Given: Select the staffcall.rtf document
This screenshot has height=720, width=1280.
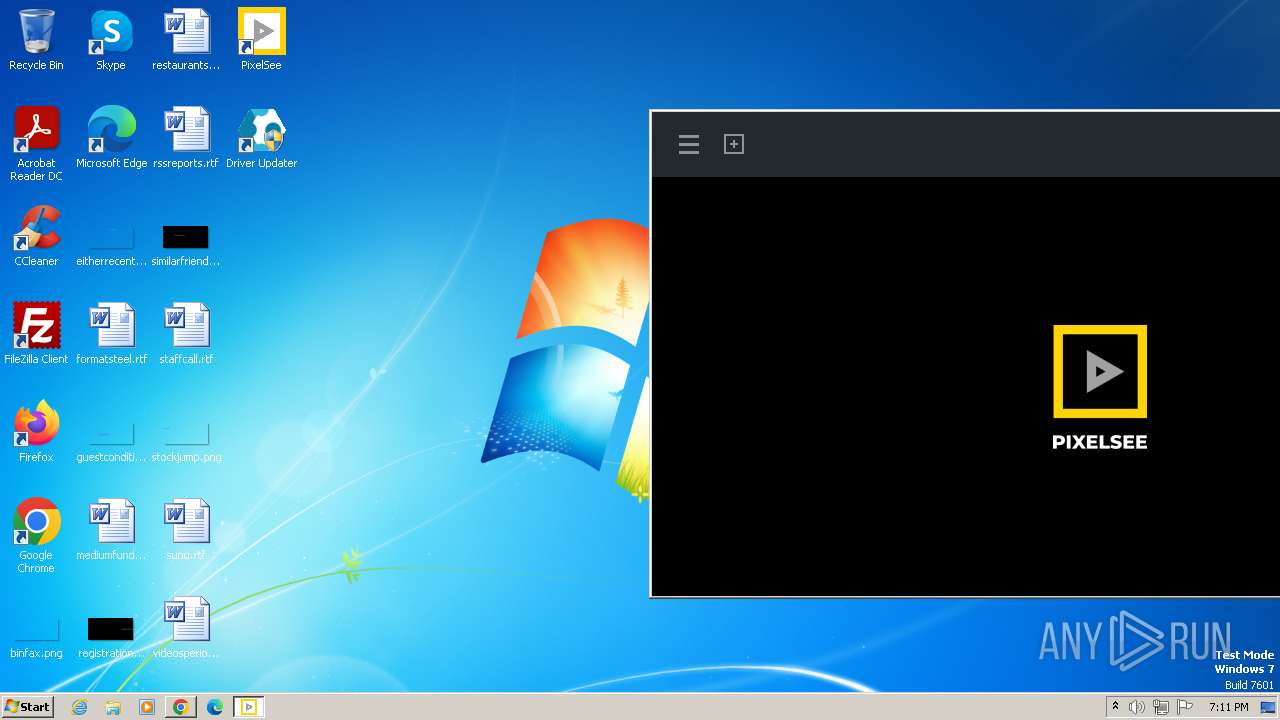Looking at the screenshot, I should click(x=186, y=334).
